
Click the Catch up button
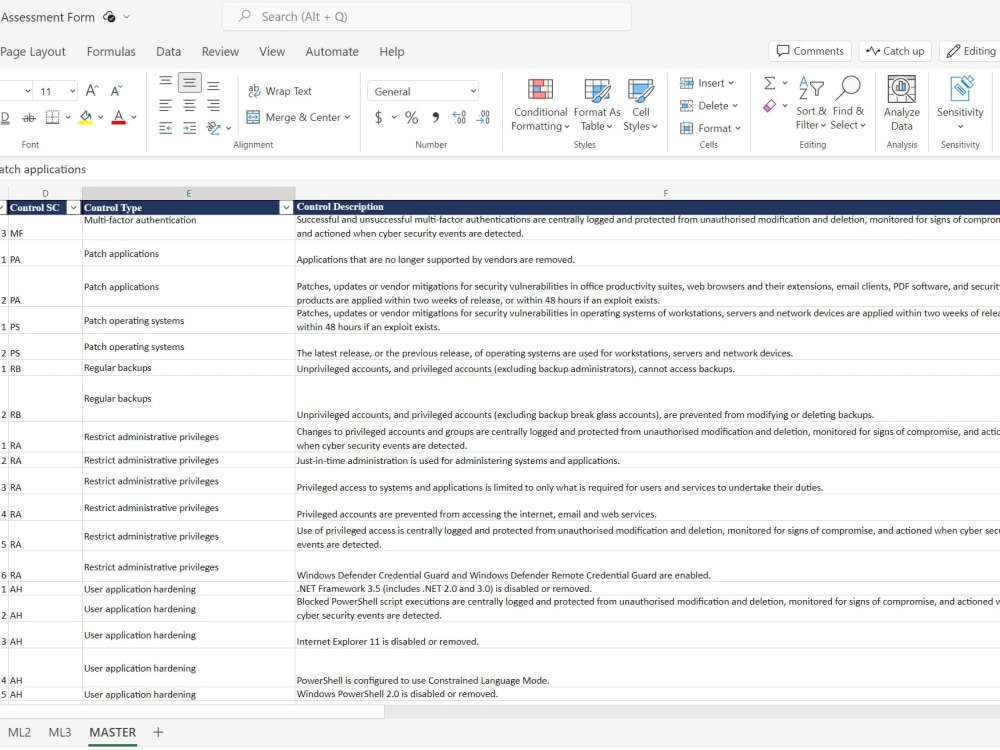pyautogui.click(x=894, y=50)
